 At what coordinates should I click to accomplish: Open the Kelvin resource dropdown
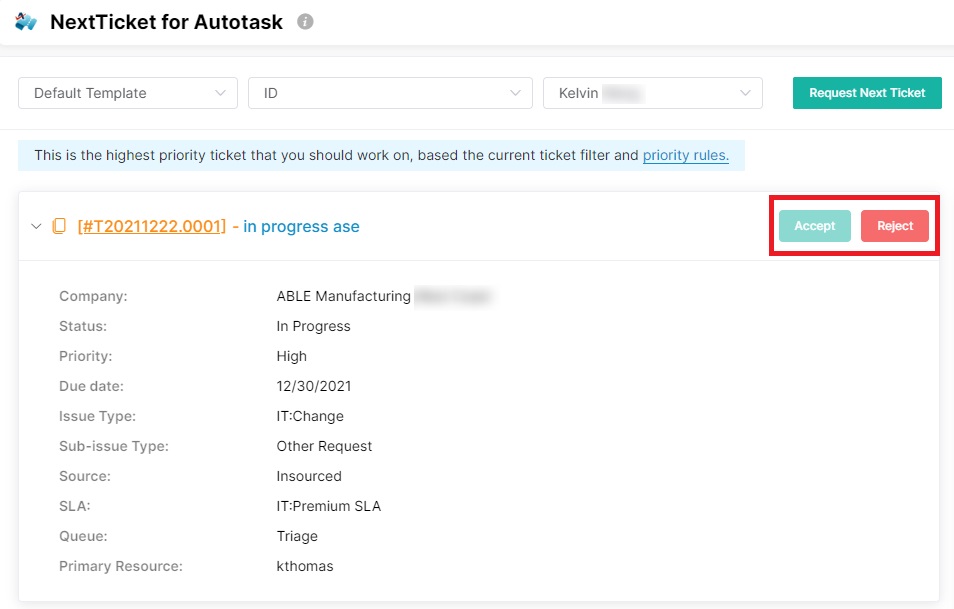[652, 93]
